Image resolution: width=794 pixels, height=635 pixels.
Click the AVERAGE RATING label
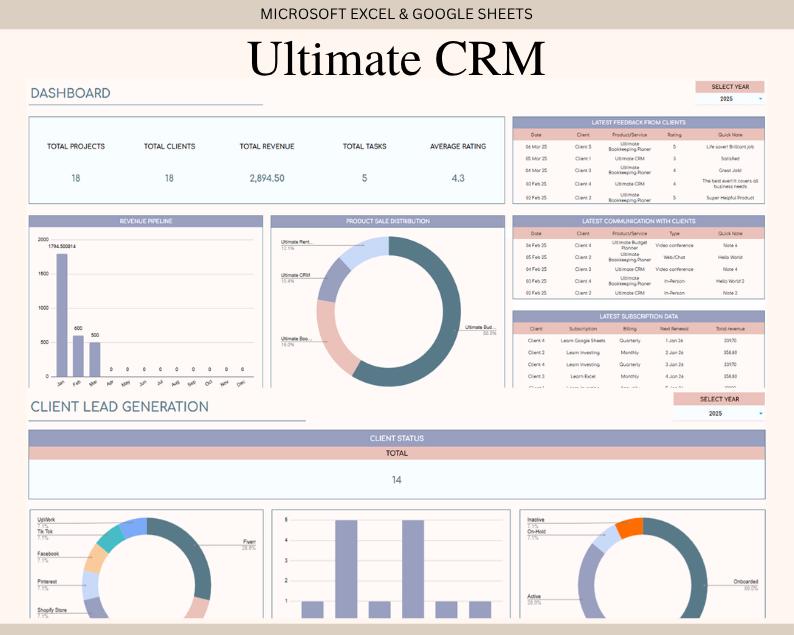[458, 146]
